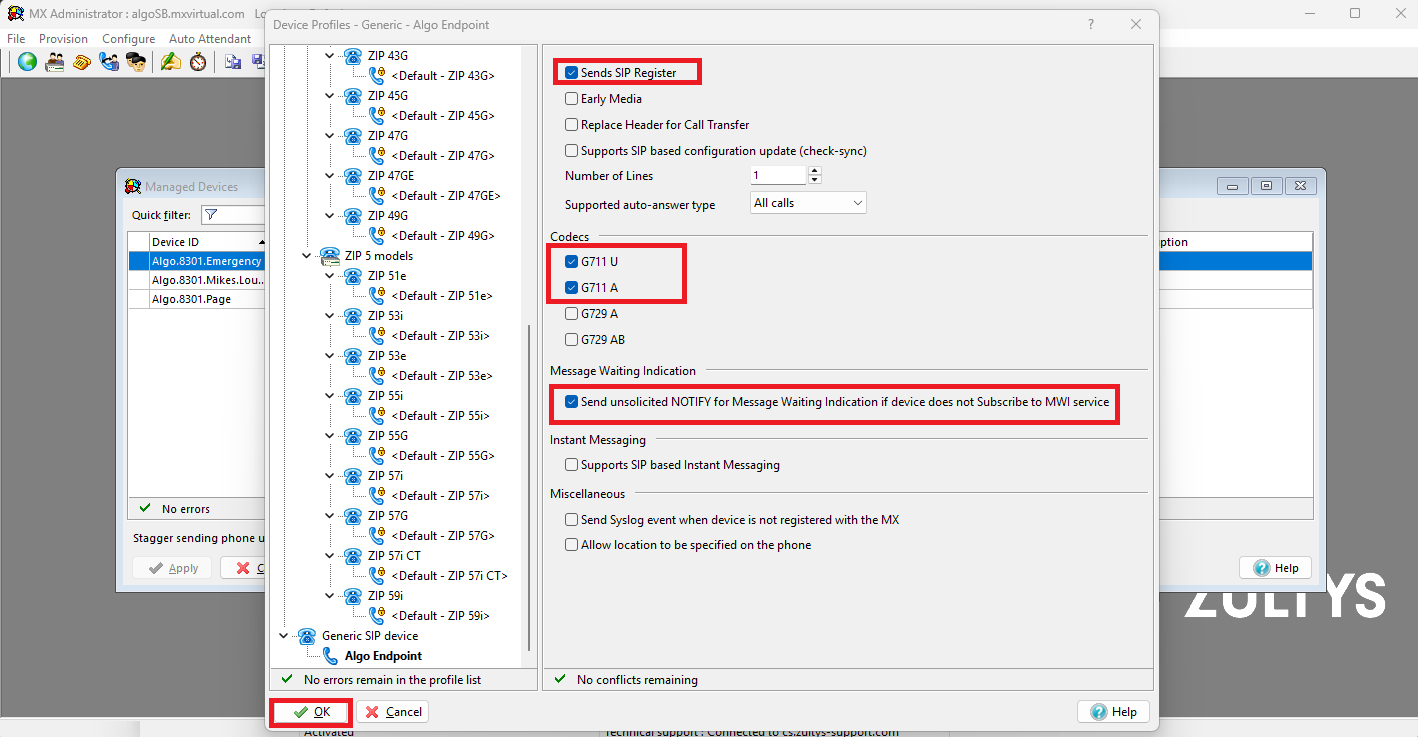Open the File menu
Image resolution: width=1418 pixels, height=737 pixels.
point(16,39)
